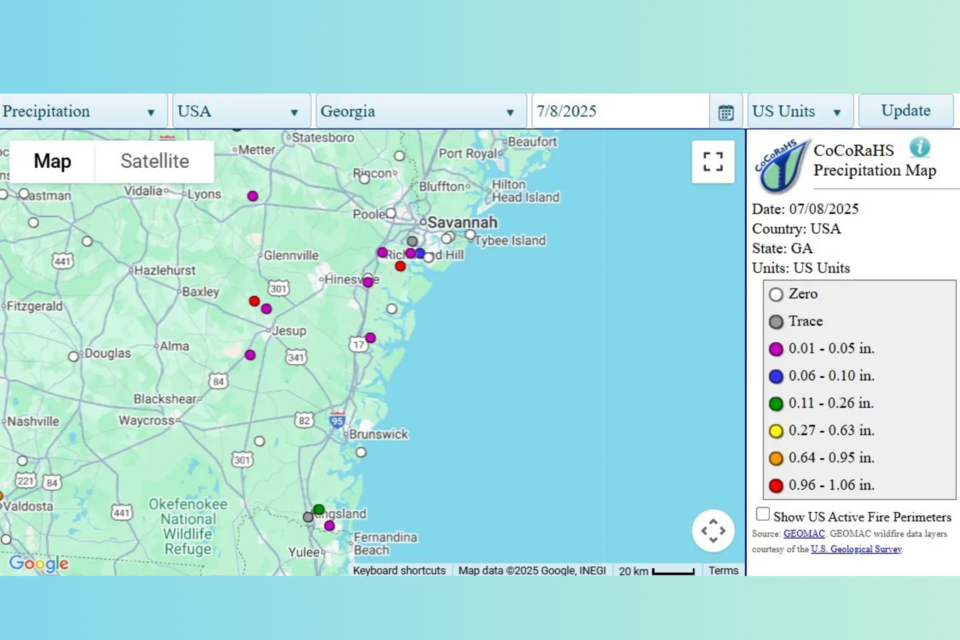Open the USA country dropdown
960x640 pixels.
pos(241,111)
